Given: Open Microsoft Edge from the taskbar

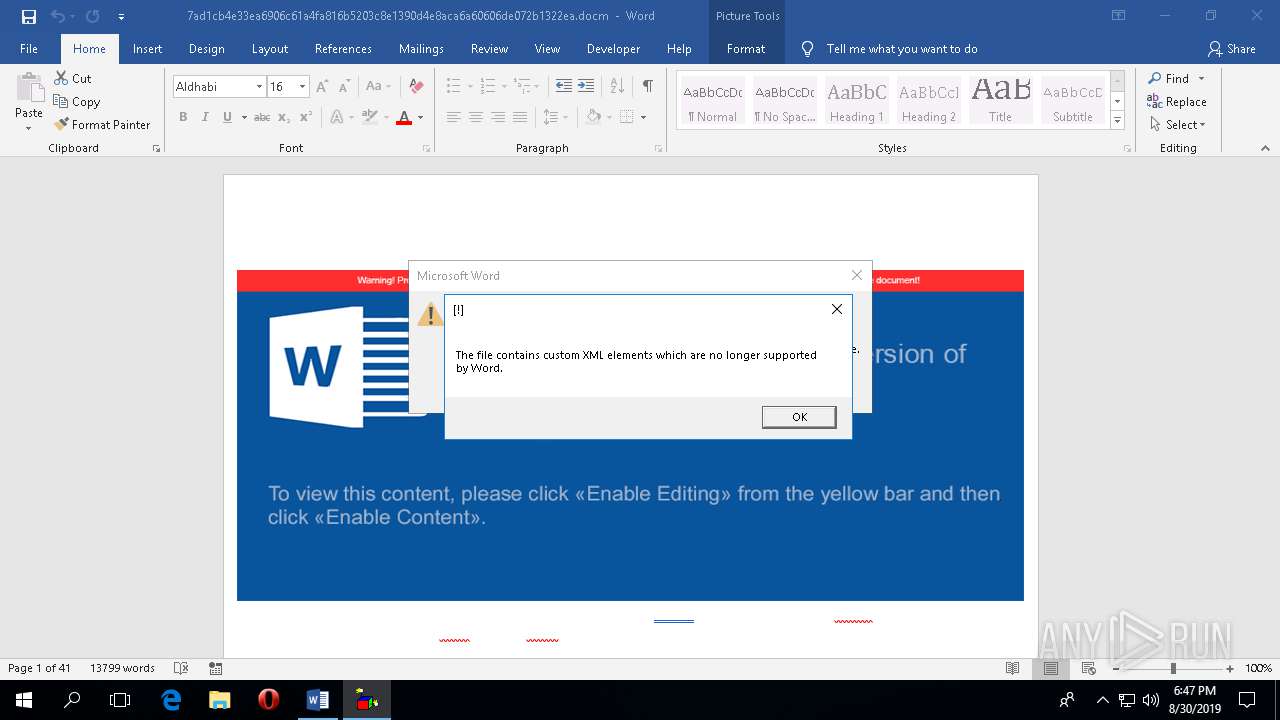Looking at the screenshot, I should 172,700.
